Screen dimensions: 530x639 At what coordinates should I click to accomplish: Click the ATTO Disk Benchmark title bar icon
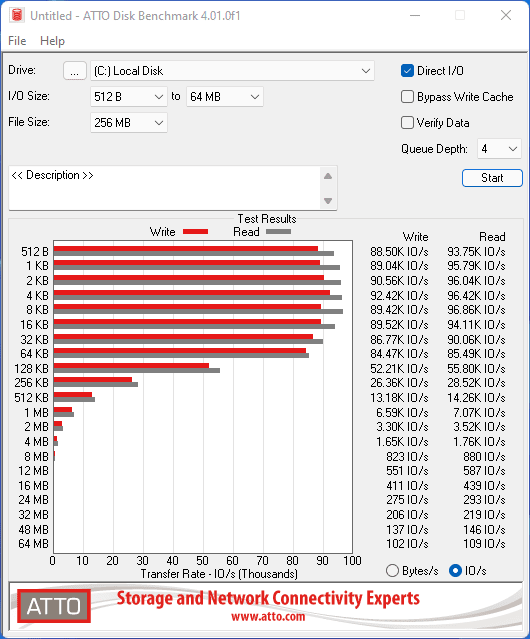(17, 15)
